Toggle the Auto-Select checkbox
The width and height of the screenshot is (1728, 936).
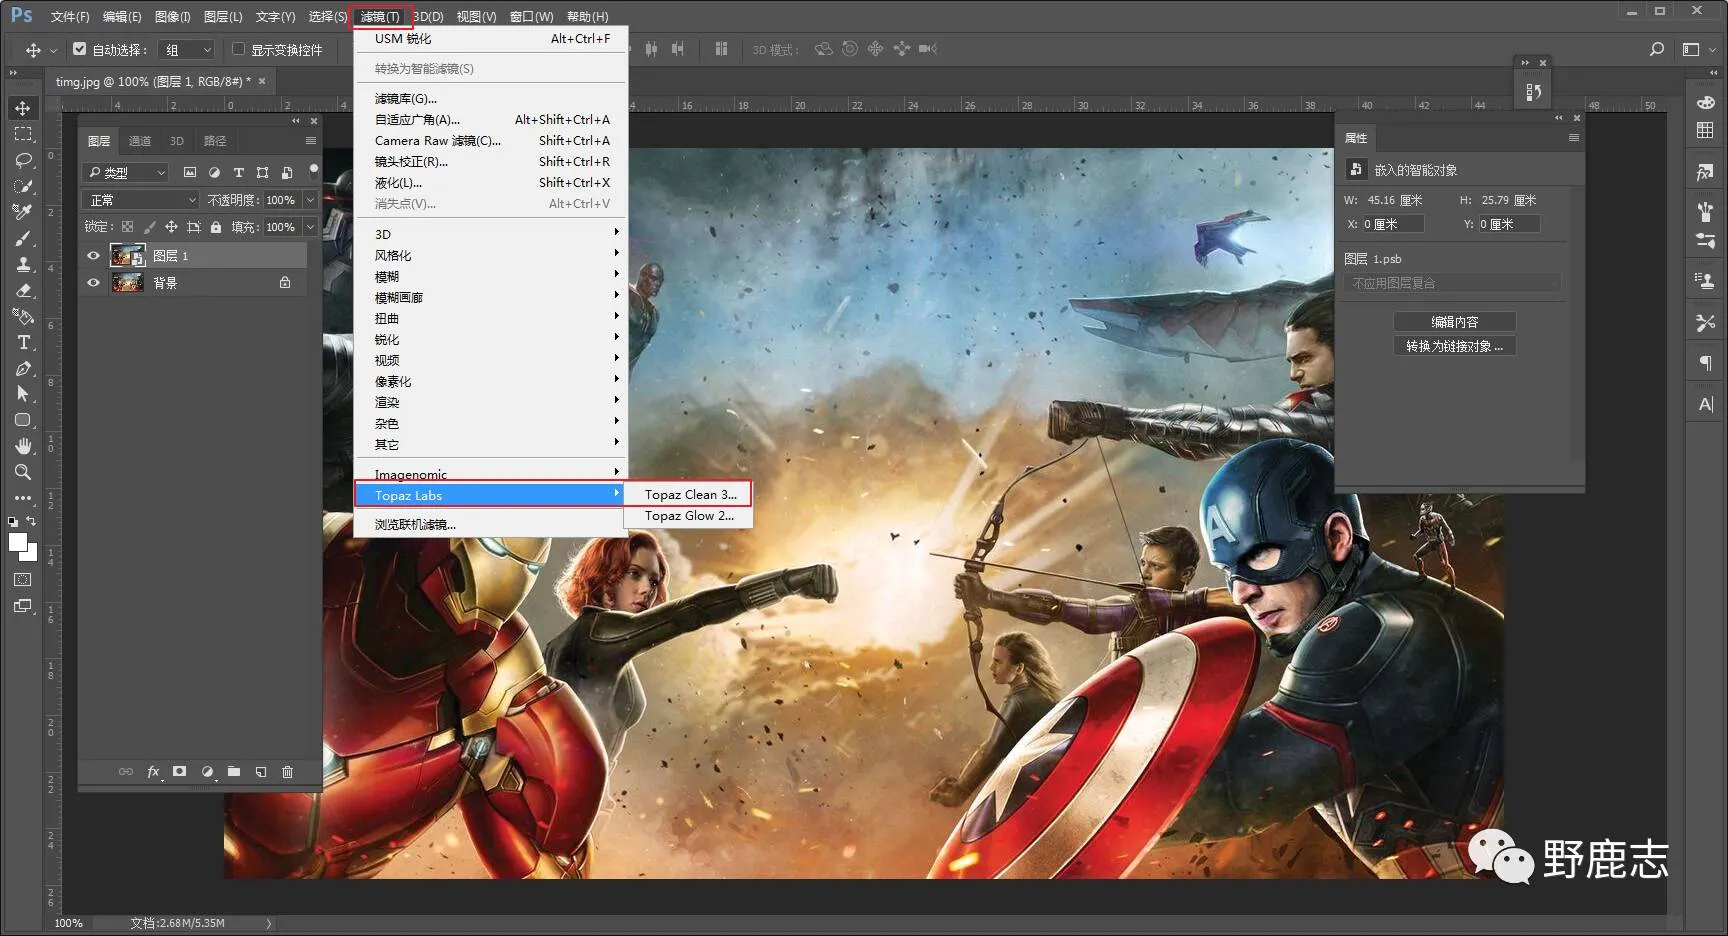coord(80,49)
